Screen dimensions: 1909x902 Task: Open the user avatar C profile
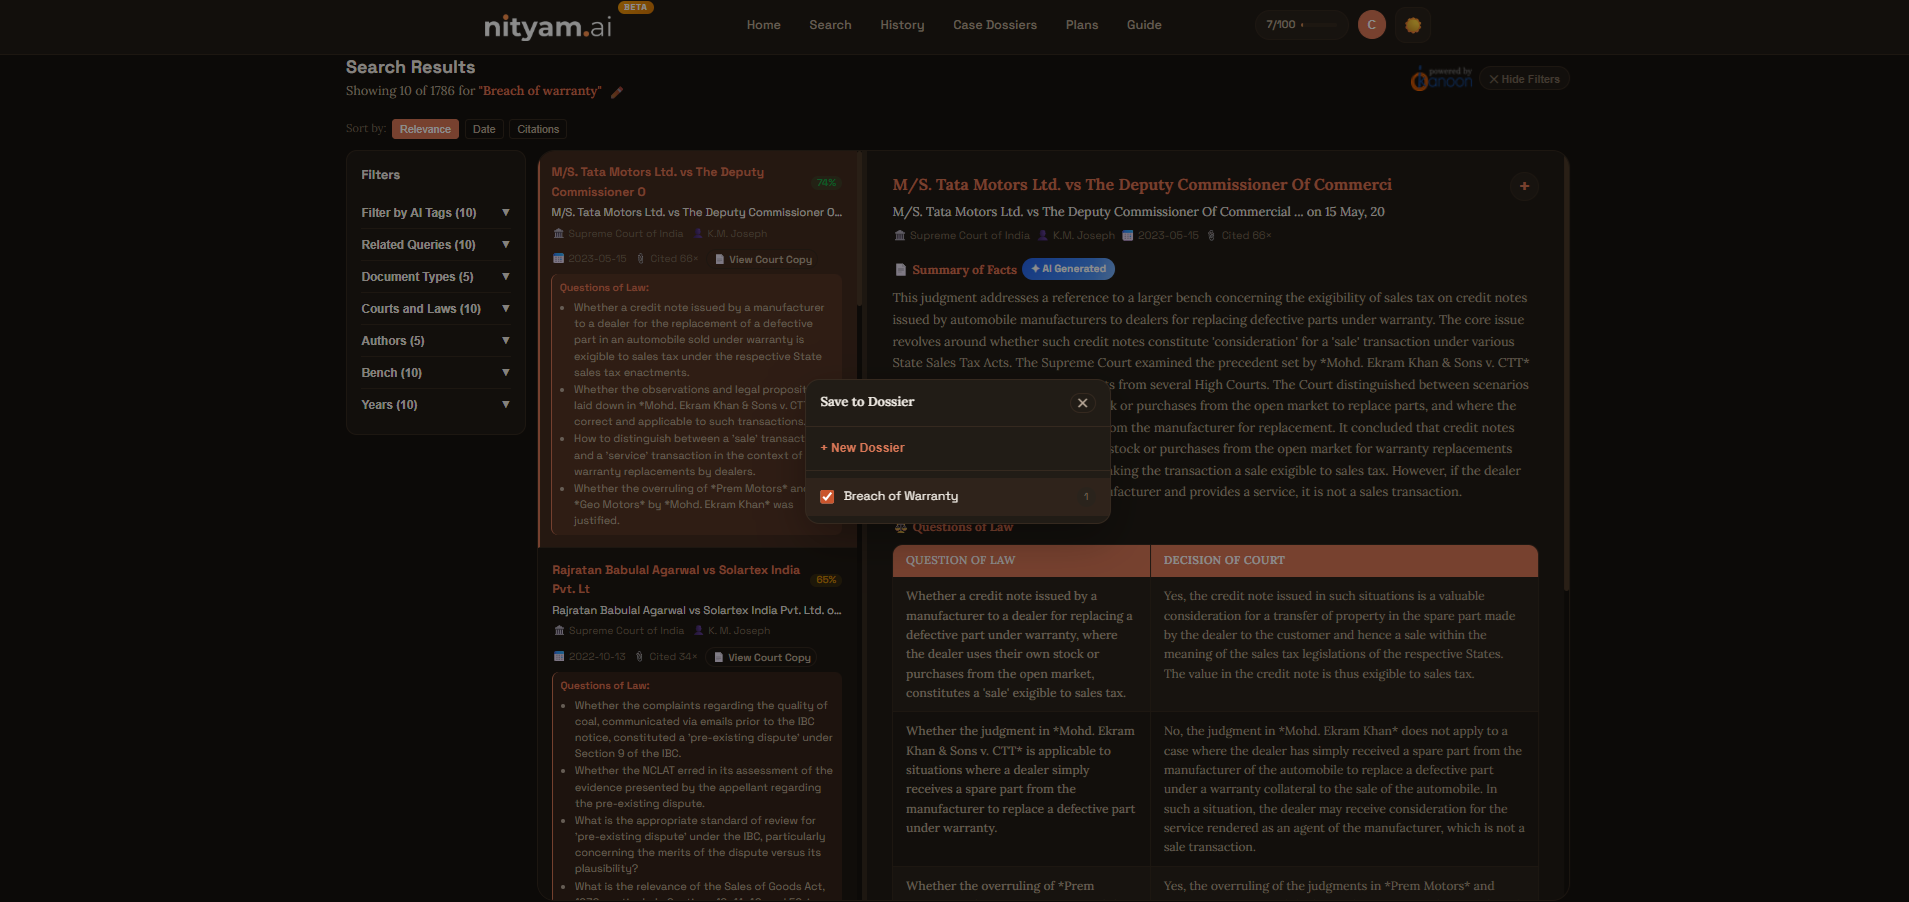pos(1371,25)
